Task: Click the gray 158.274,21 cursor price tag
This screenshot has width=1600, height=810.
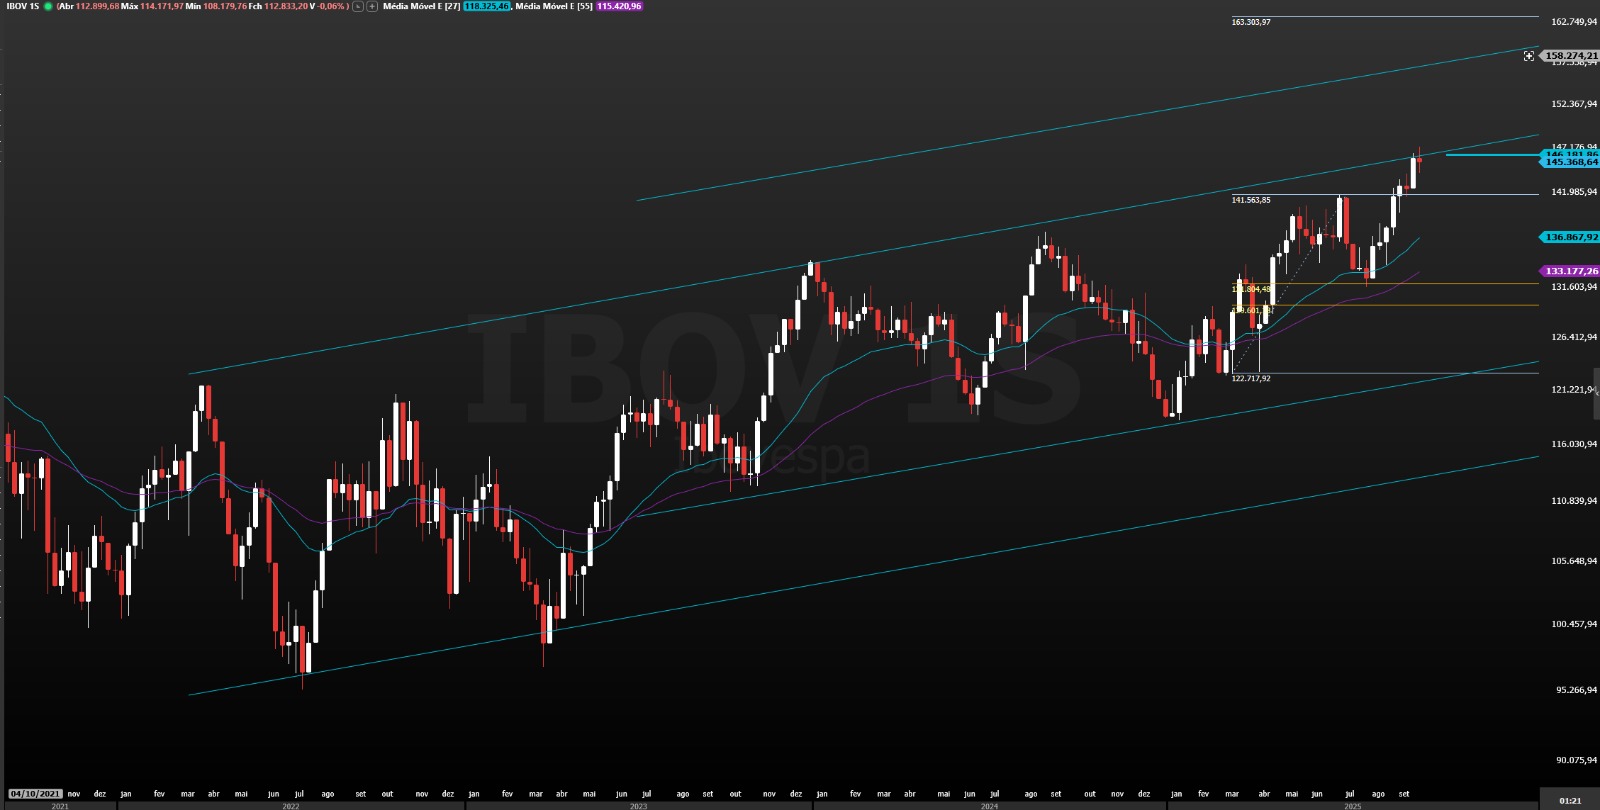Action: click(x=1570, y=56)
